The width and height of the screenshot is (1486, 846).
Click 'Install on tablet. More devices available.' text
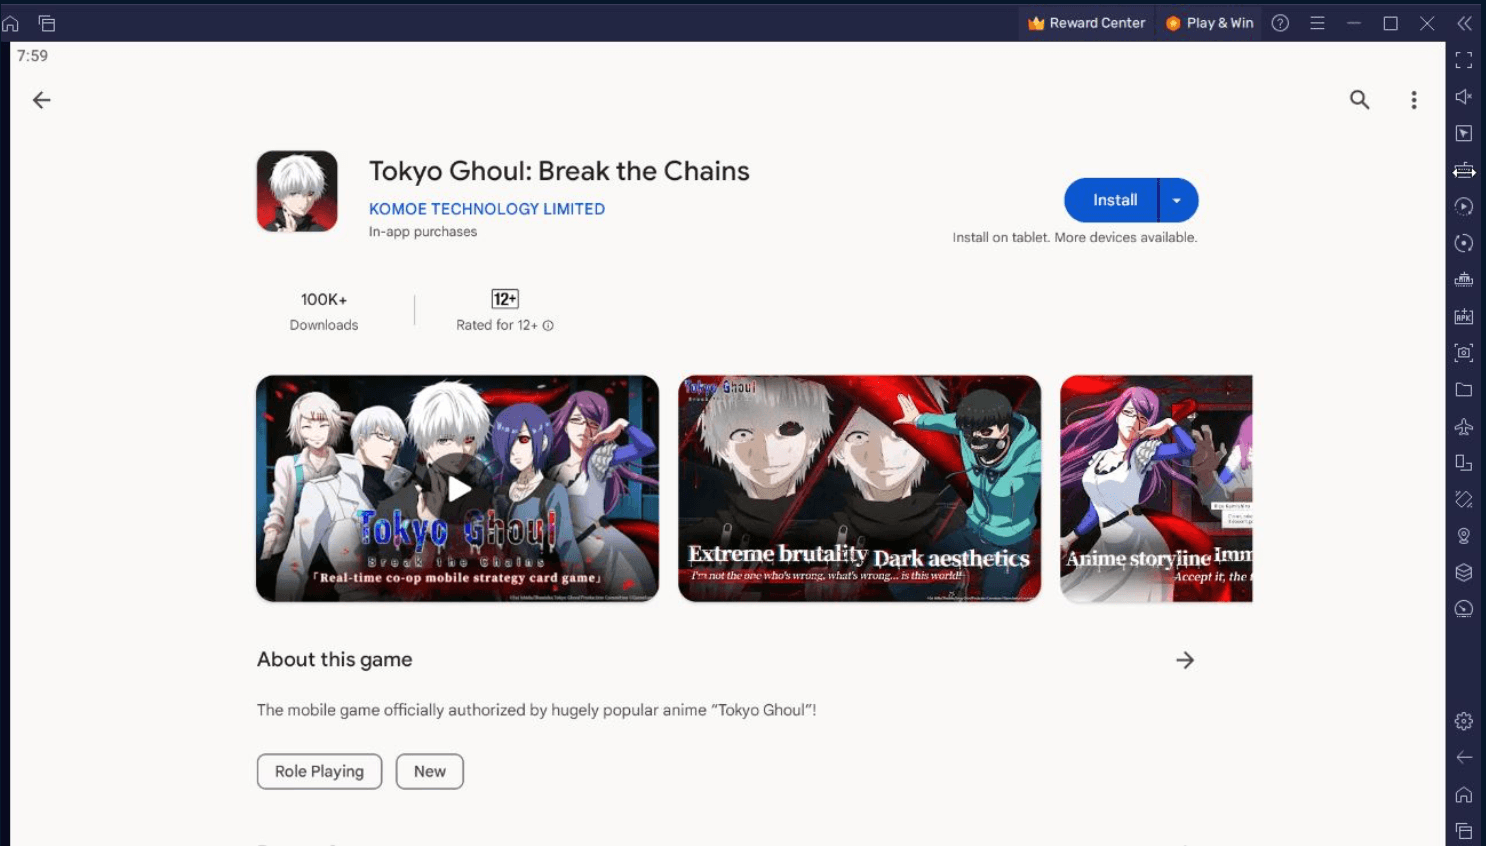pyautogui.click(x=1075, y=238)
